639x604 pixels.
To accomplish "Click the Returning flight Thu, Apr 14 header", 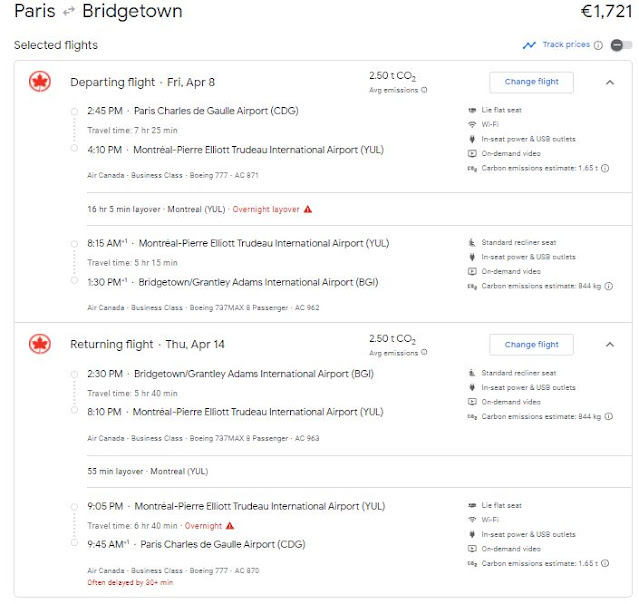I will click(x=144, y=344).
